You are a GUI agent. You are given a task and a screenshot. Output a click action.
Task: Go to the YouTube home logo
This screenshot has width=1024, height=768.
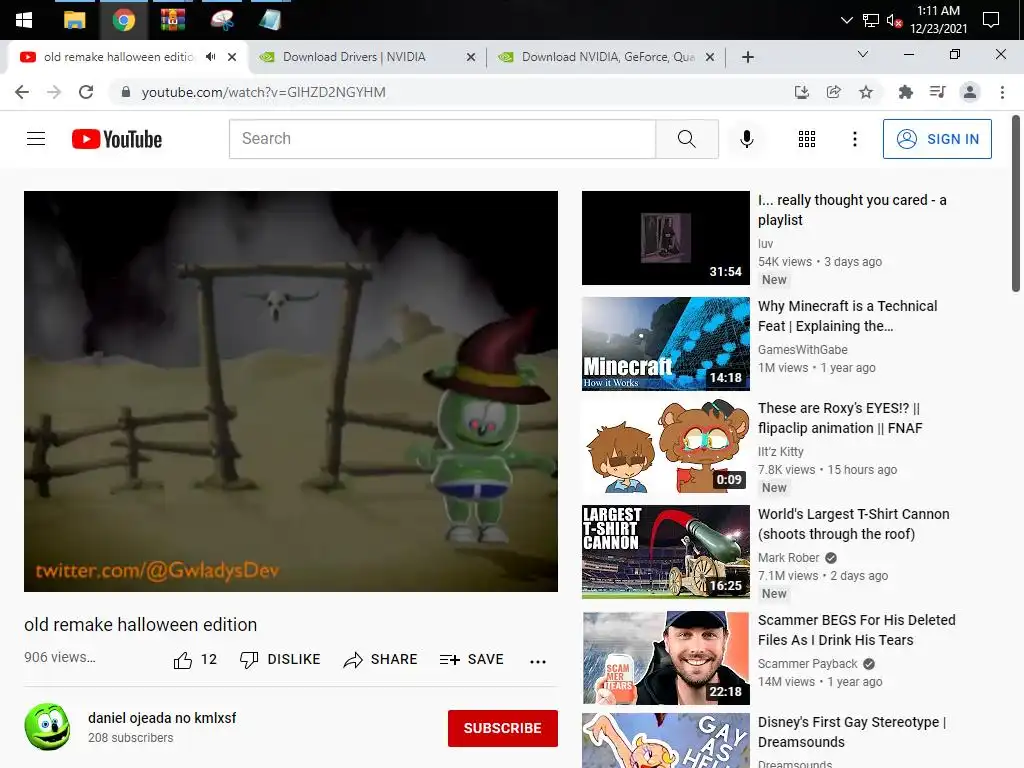click(x=117, y=138)
